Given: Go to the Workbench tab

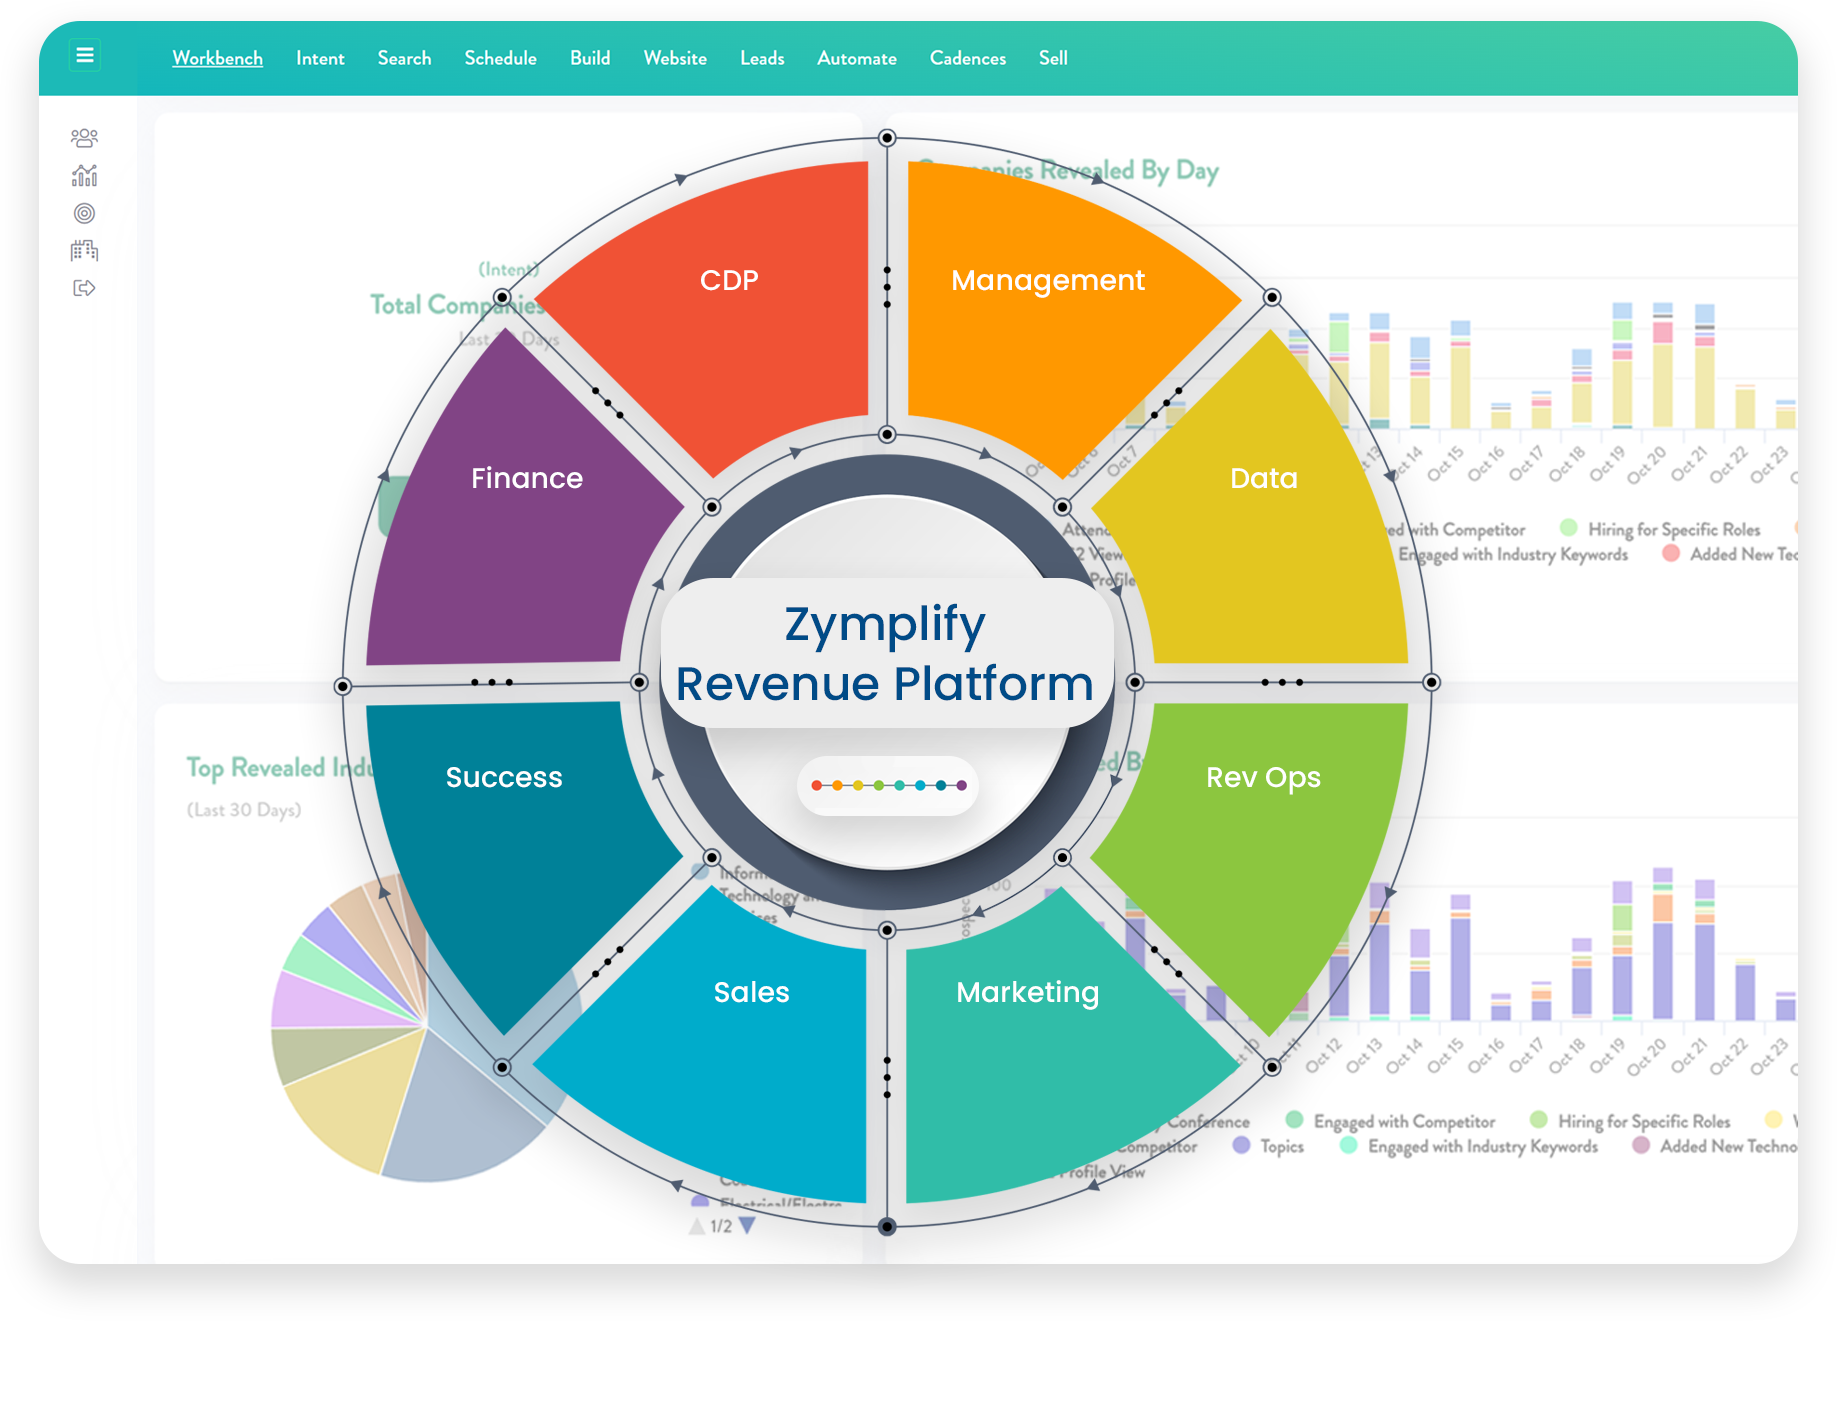Looking at the screenshot, I should (217, 58).
